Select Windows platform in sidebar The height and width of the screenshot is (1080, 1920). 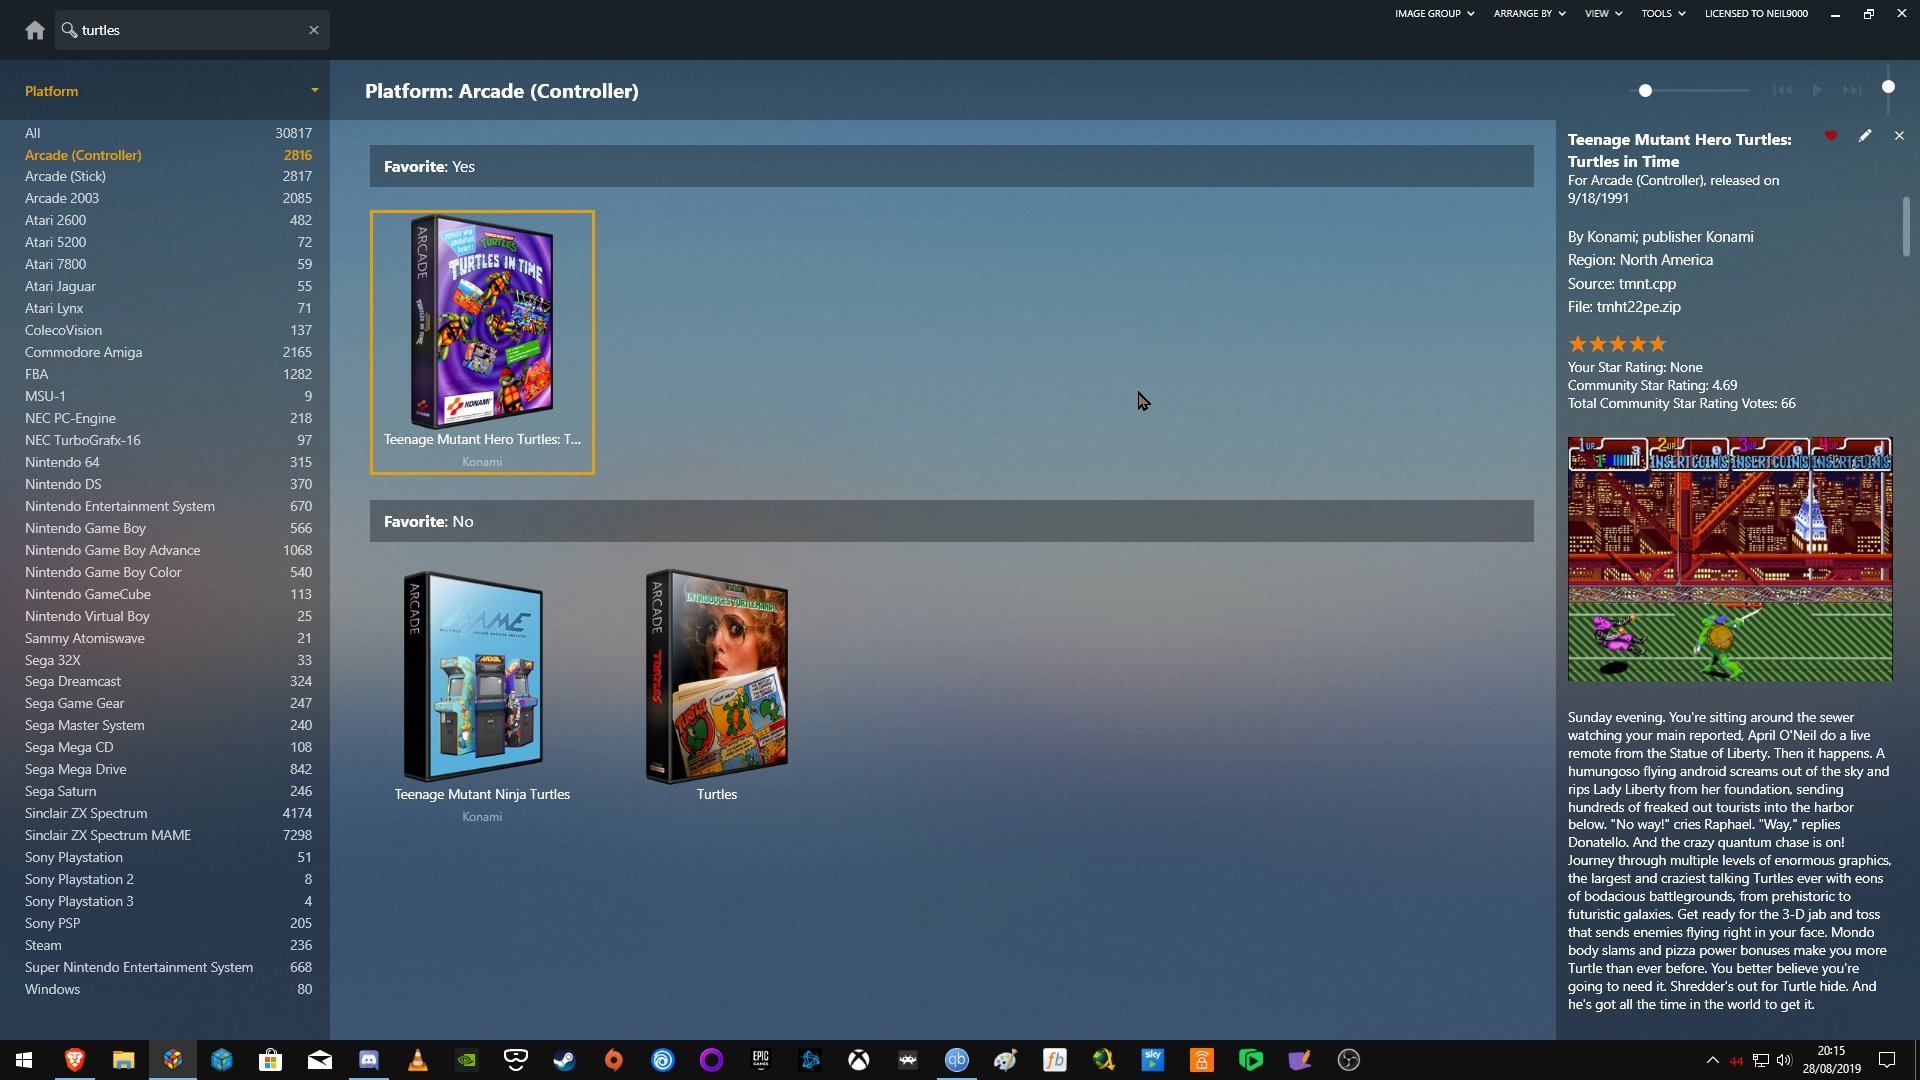pyautogui.click(x=168, y=989)
